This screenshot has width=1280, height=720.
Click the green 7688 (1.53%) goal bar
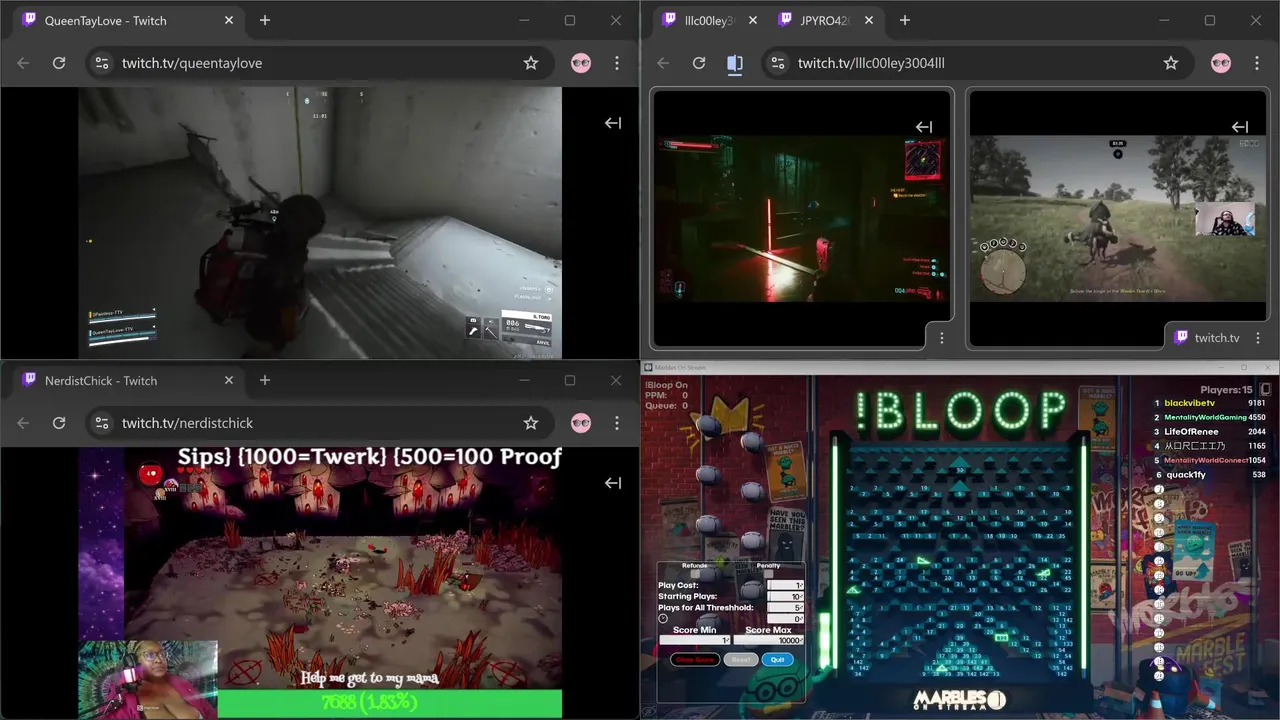(390, 703)
